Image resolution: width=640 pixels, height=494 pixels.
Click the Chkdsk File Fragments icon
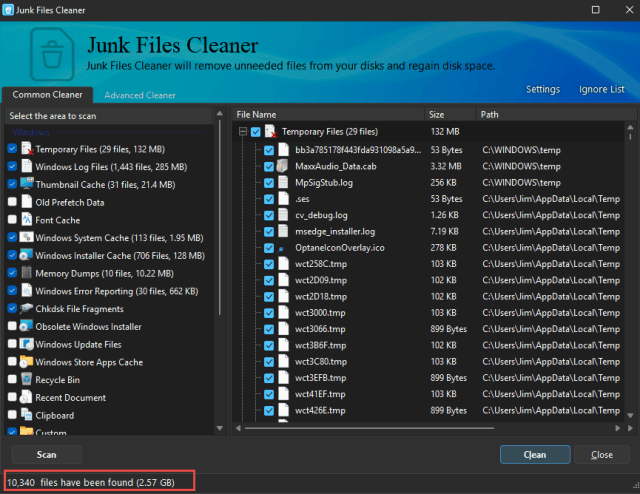[27, 308]
